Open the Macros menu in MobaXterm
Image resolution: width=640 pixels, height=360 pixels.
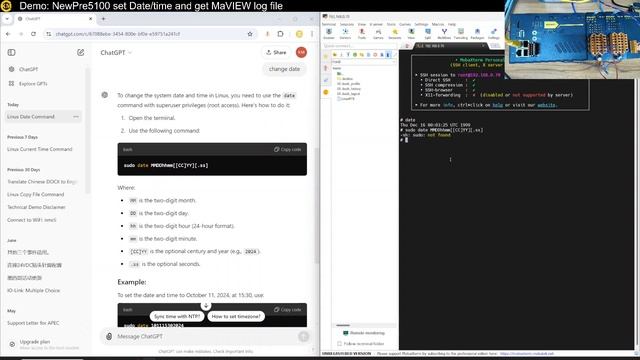pyautogui.click(x=438, y=24)
